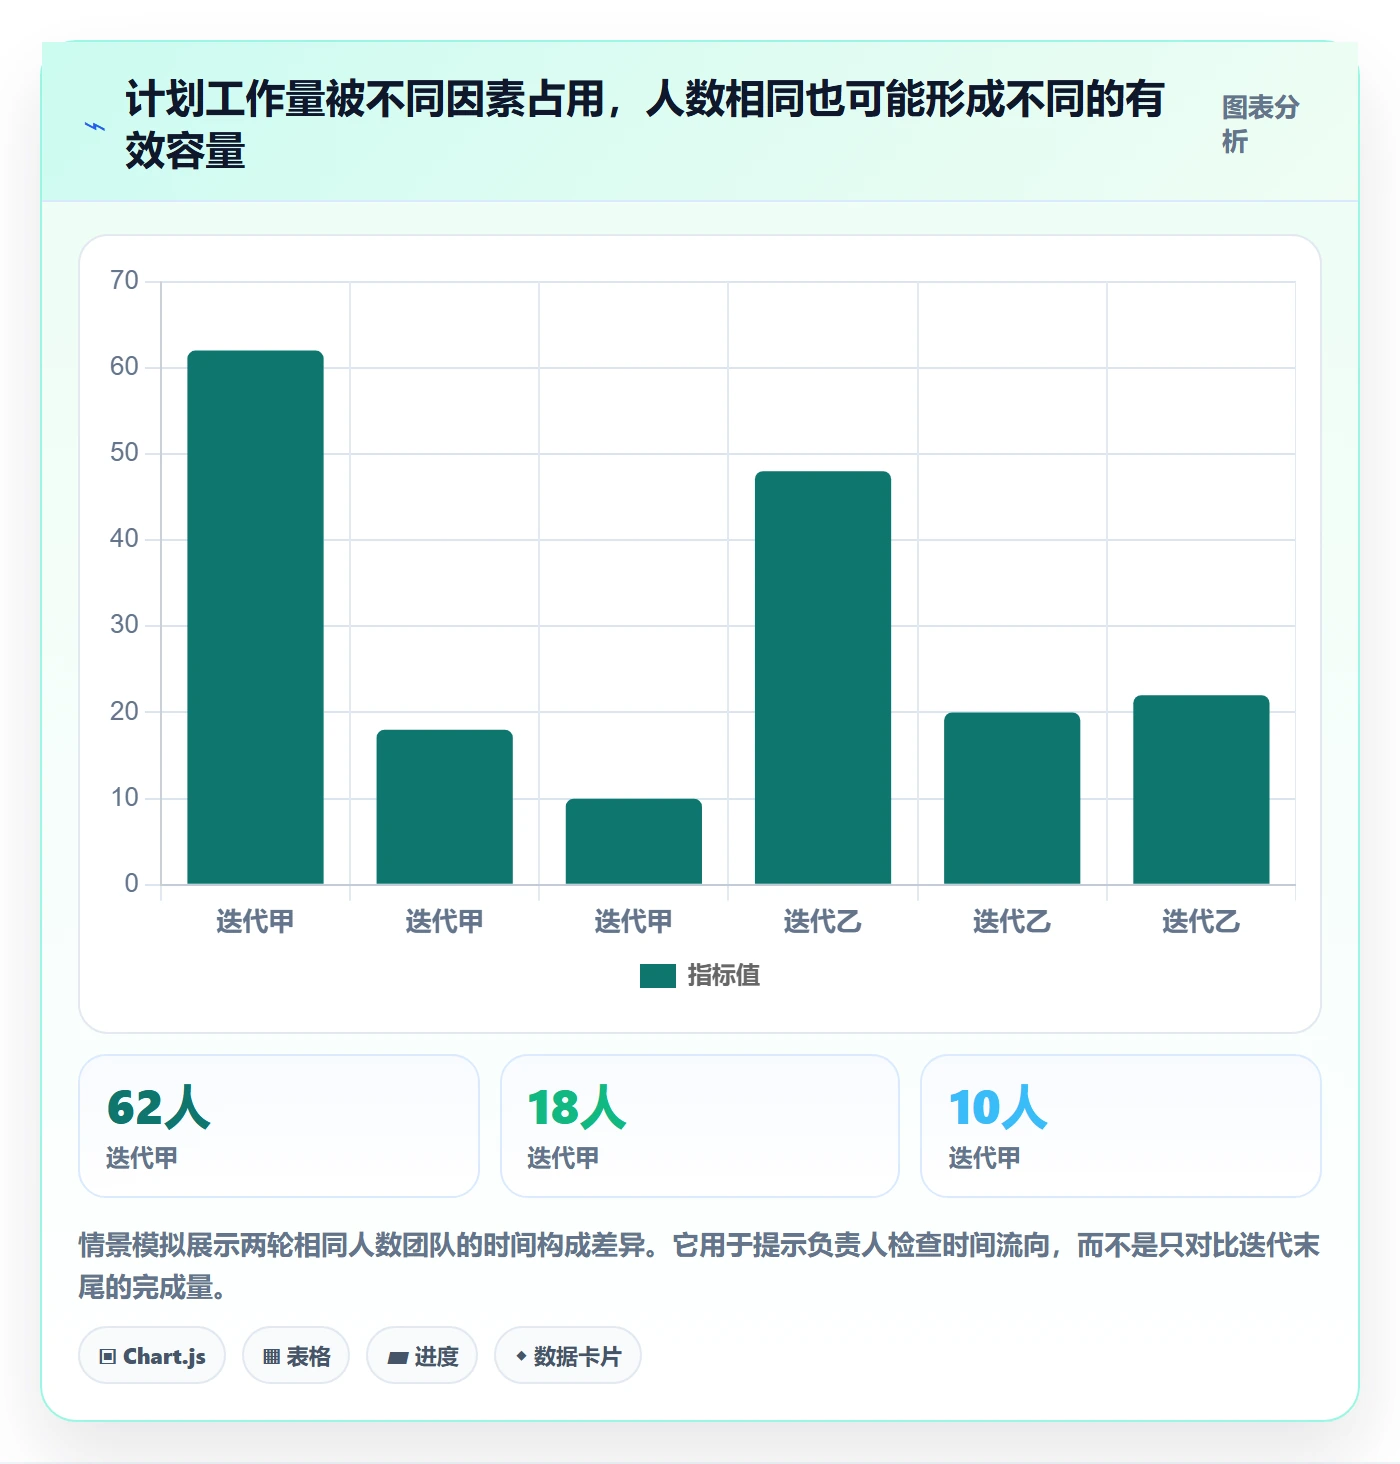Click the y-axis label 0
1400x1464 pixels.
132,884
